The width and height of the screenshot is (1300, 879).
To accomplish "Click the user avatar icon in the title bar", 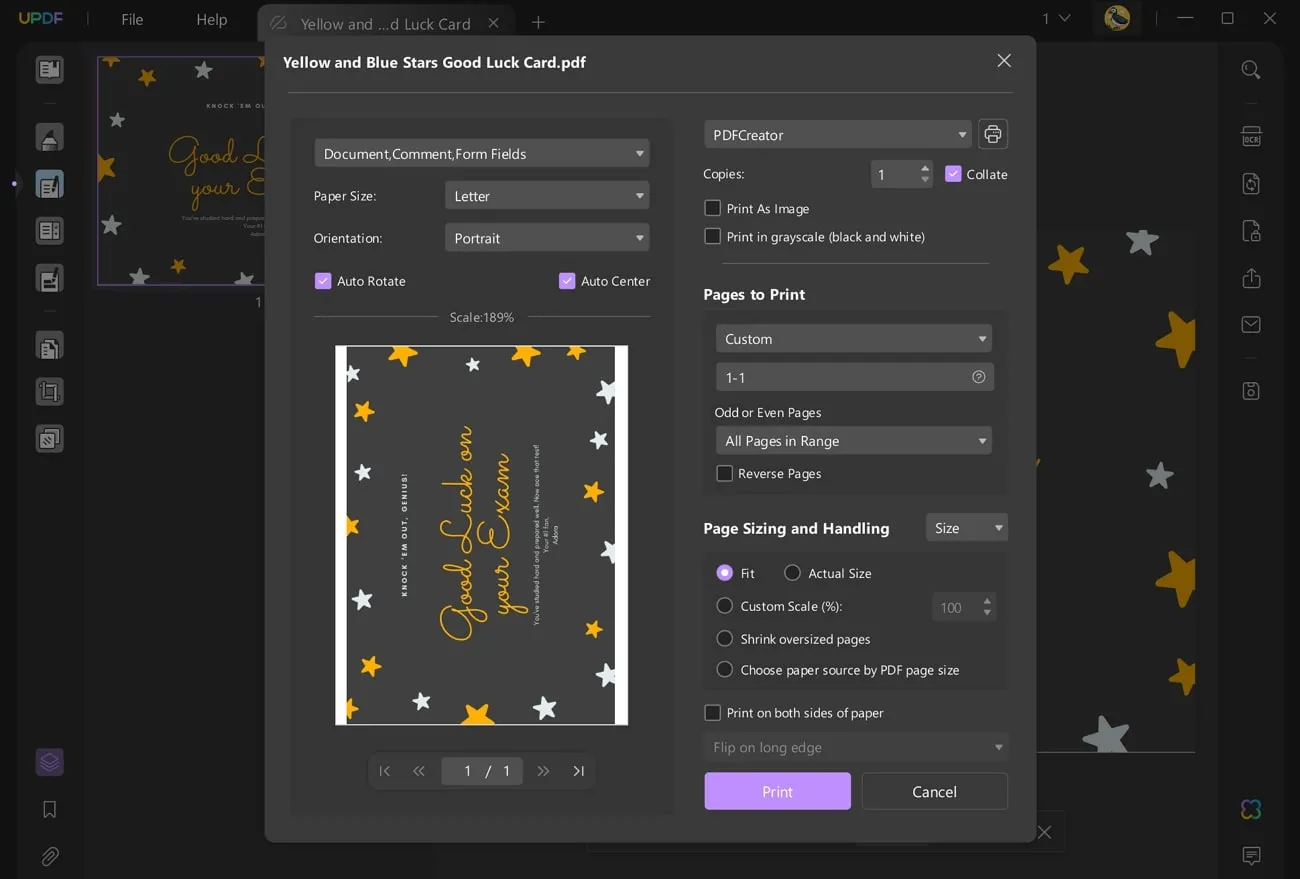I will coord(1117,18).
